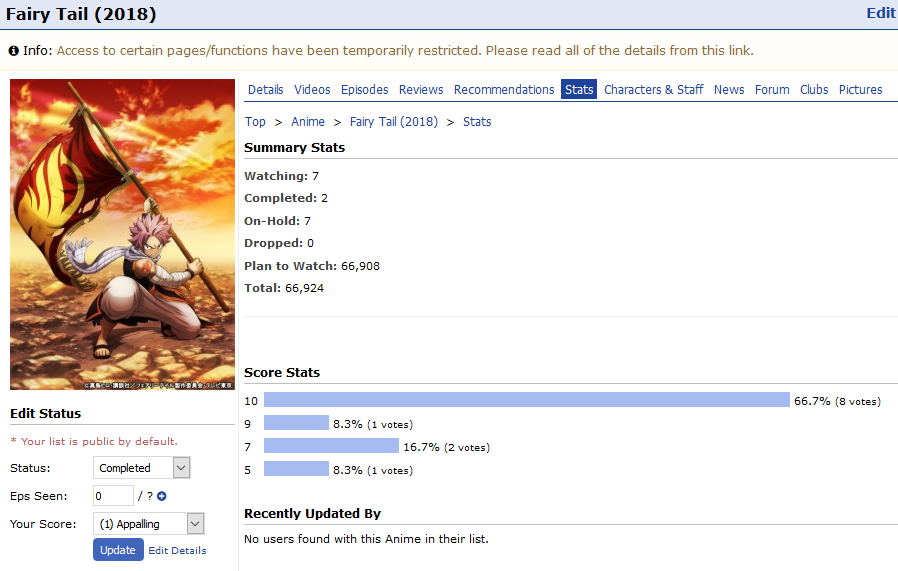898x571 pixels.
Task: Open the Edit Details link
Action: (178, 550)
